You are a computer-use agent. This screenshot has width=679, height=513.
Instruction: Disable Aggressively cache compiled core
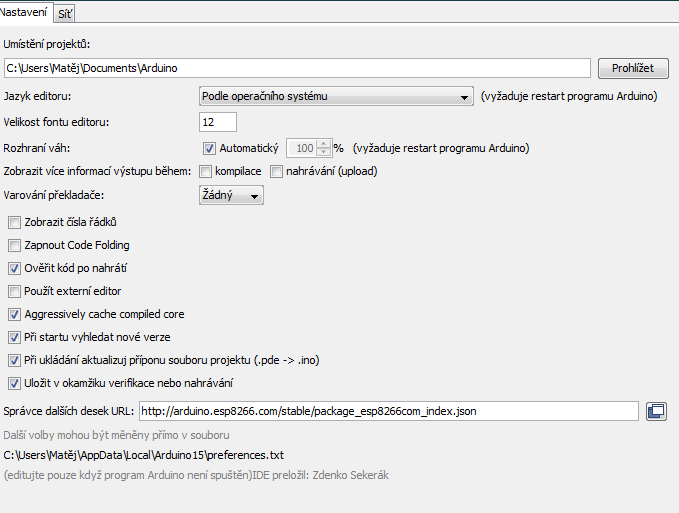pyautogui.click(x=14, y=314)
